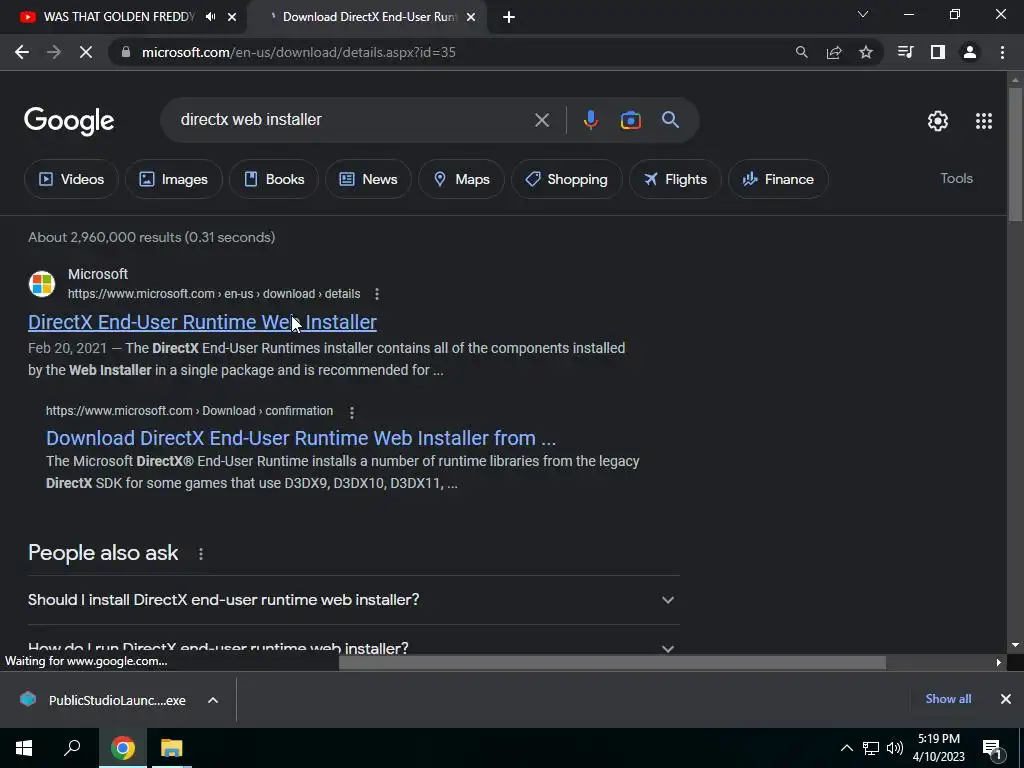Open more options for the confirmation result
The image size is (1024, 768).
click(x=351, y=412)
